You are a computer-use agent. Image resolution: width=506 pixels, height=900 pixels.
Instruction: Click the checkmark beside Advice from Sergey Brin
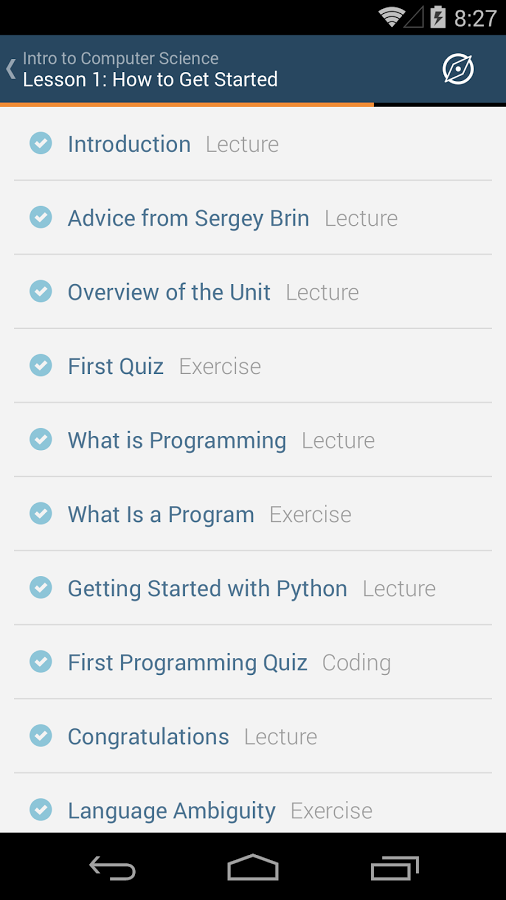coord(41,218)
